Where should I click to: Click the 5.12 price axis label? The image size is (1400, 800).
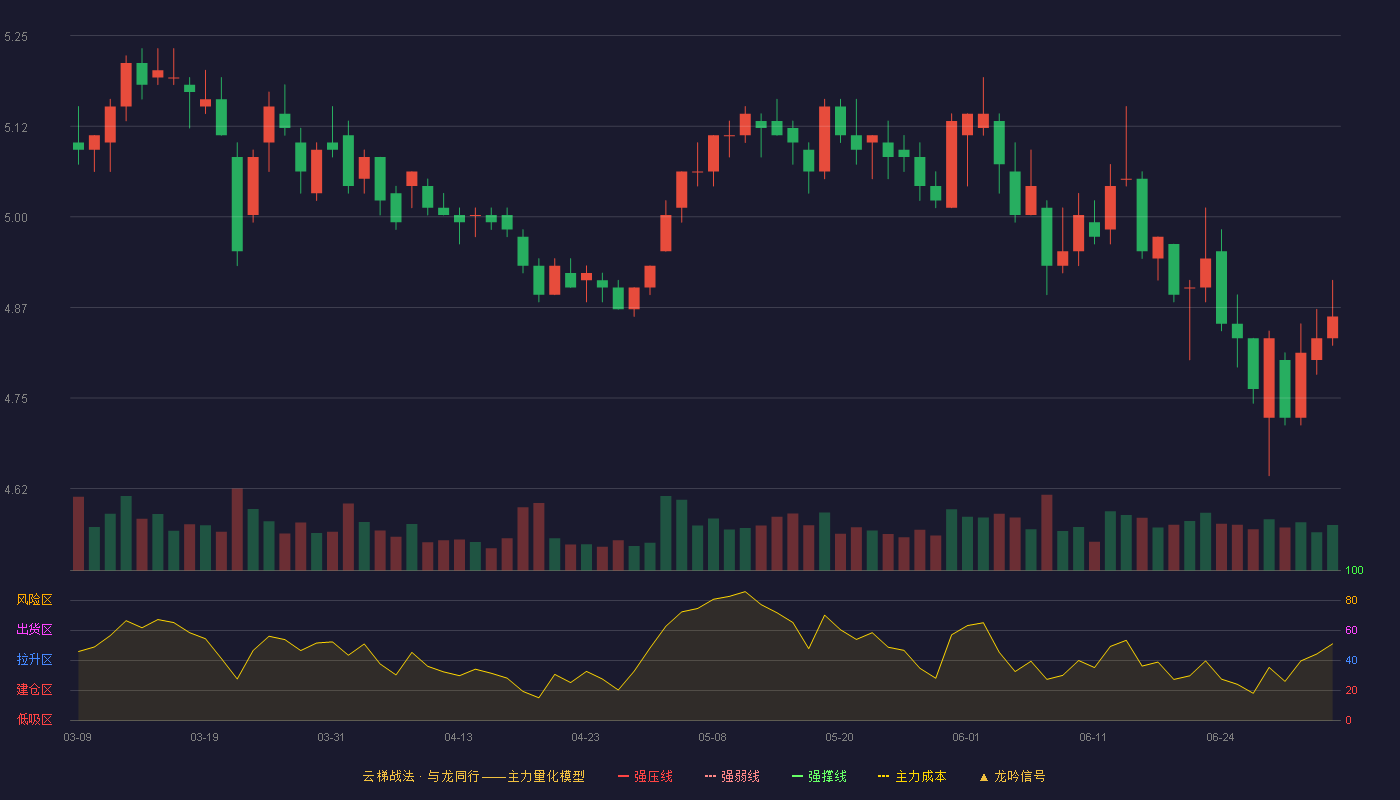point(16,128)
